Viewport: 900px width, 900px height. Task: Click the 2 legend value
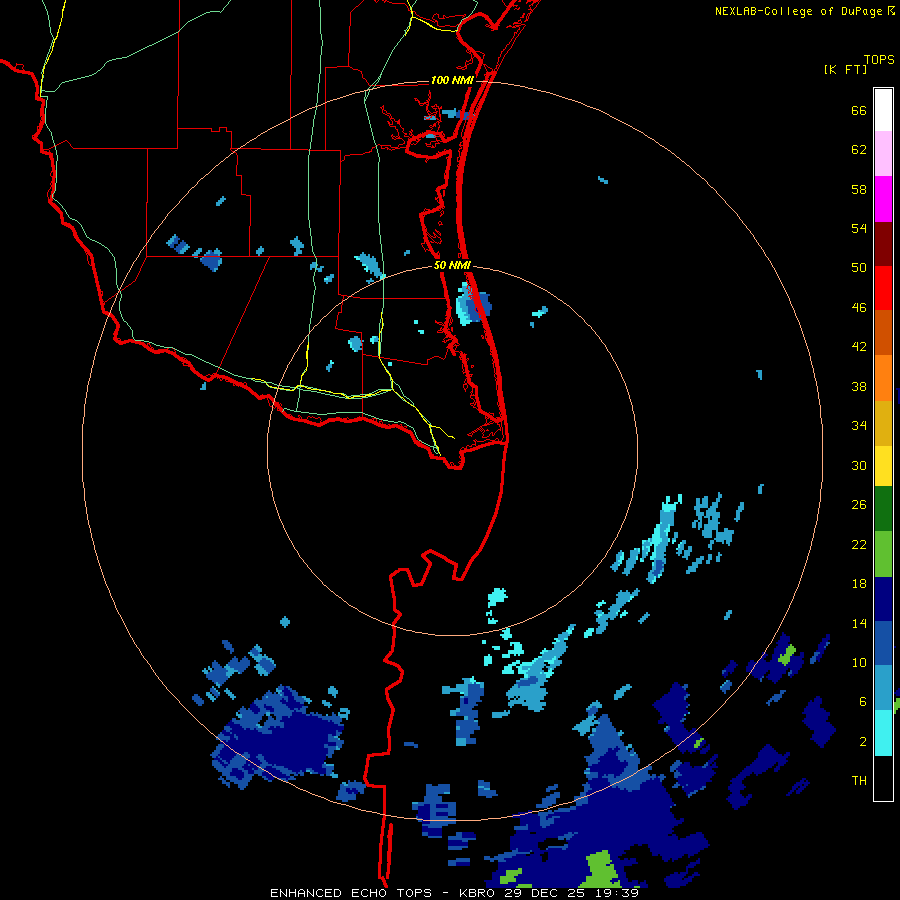tap(863, 742)
